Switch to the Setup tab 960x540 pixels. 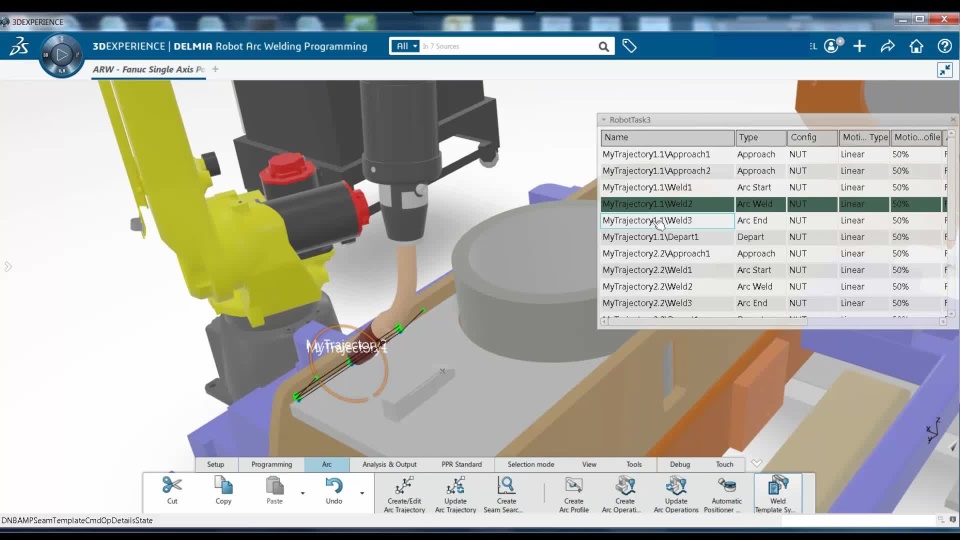216,464
